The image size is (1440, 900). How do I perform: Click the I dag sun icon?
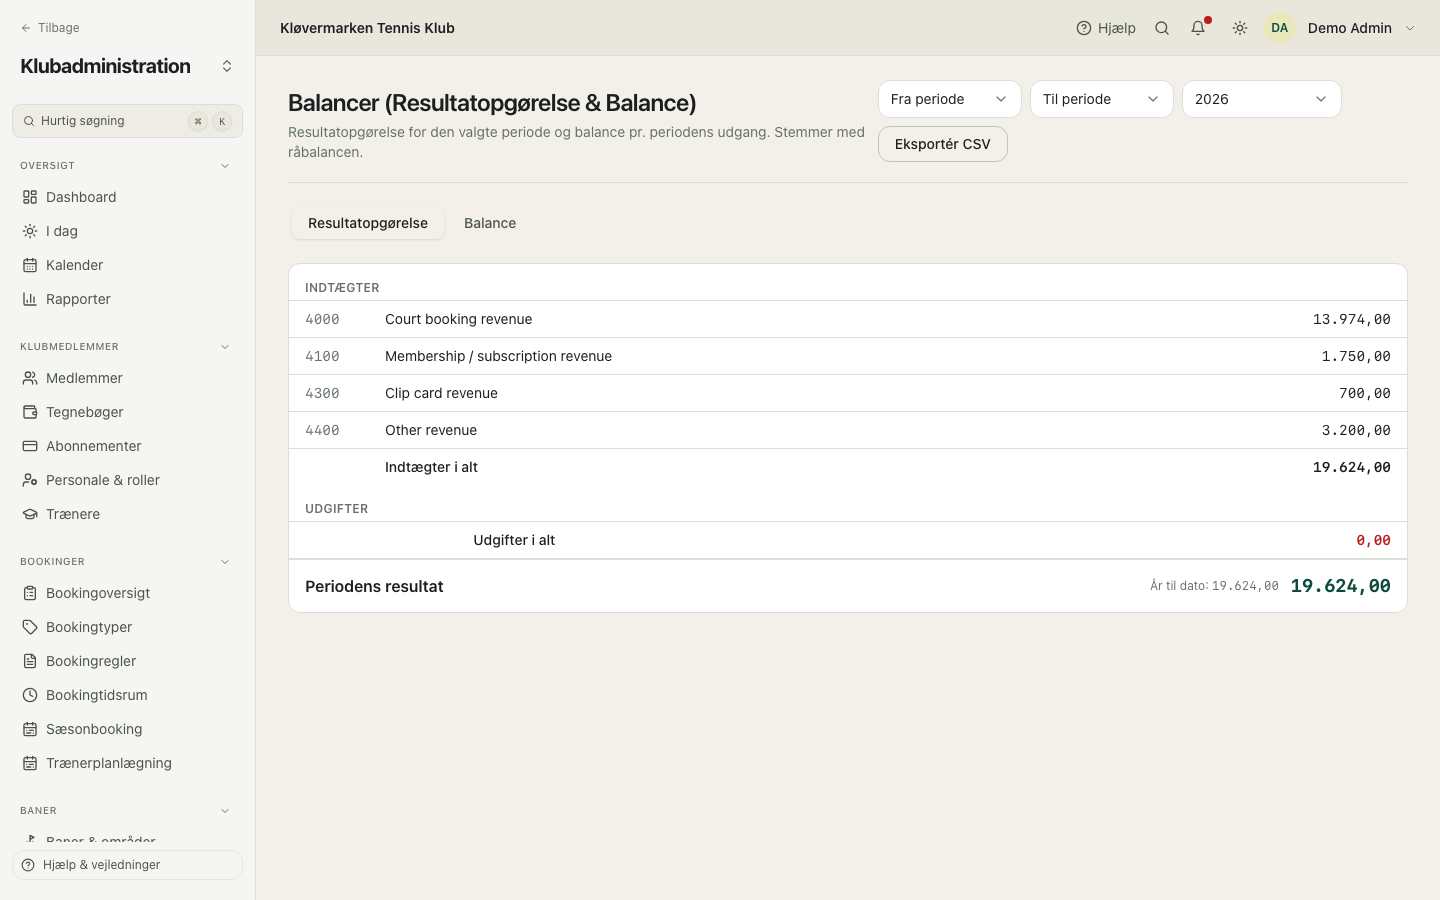[30, 231]
